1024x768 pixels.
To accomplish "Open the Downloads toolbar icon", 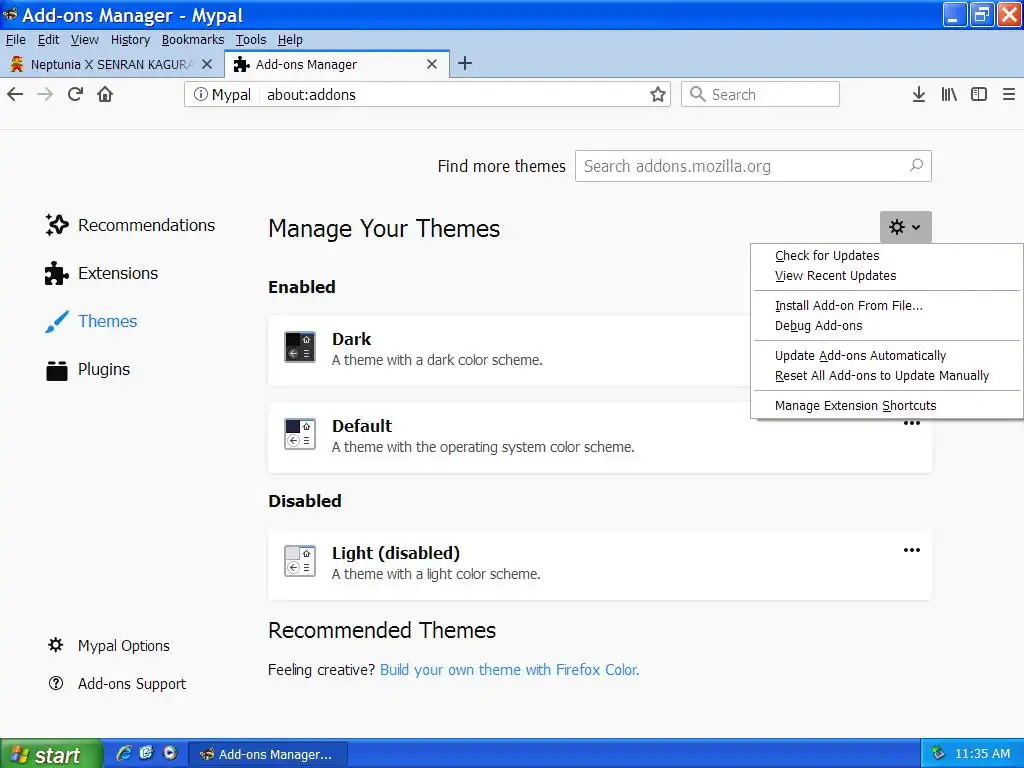I will click(918, 95).
